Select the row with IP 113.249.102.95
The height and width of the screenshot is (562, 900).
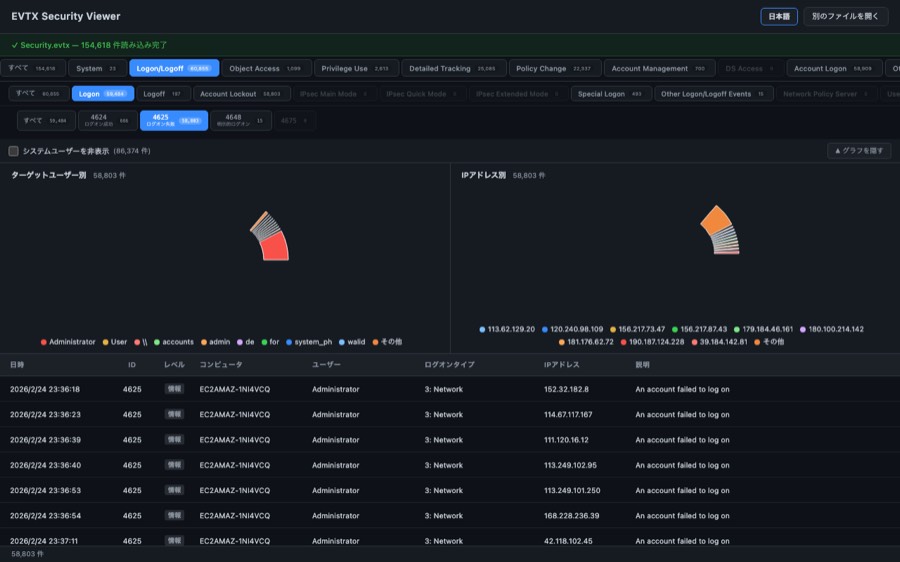(450, 465)
